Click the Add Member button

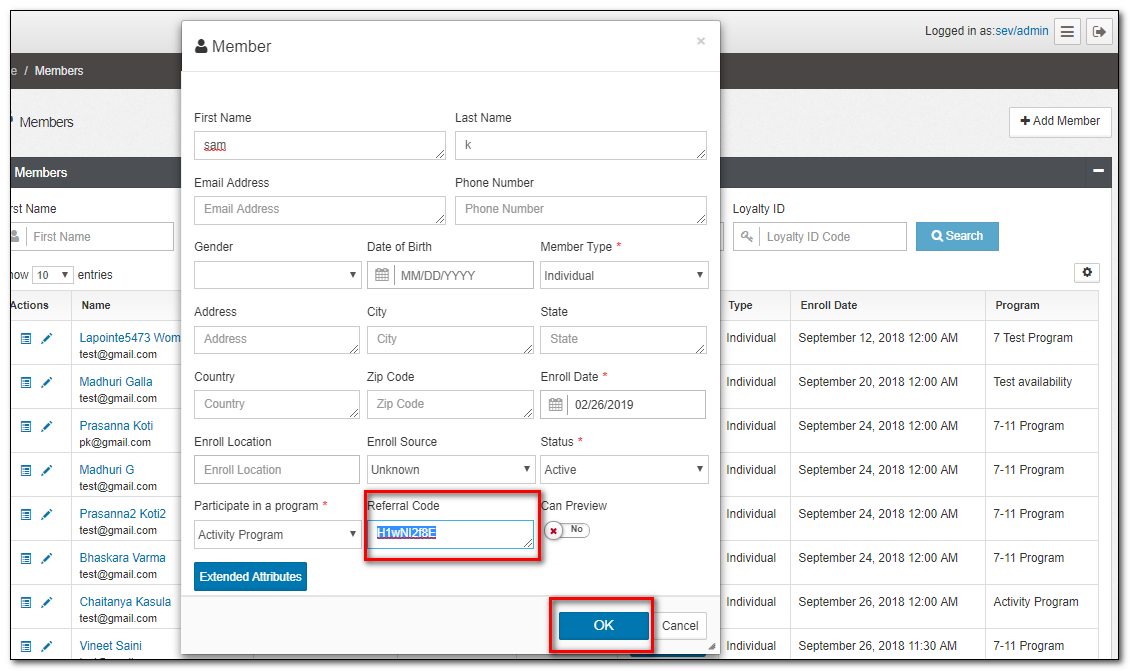click(1060, 121)
